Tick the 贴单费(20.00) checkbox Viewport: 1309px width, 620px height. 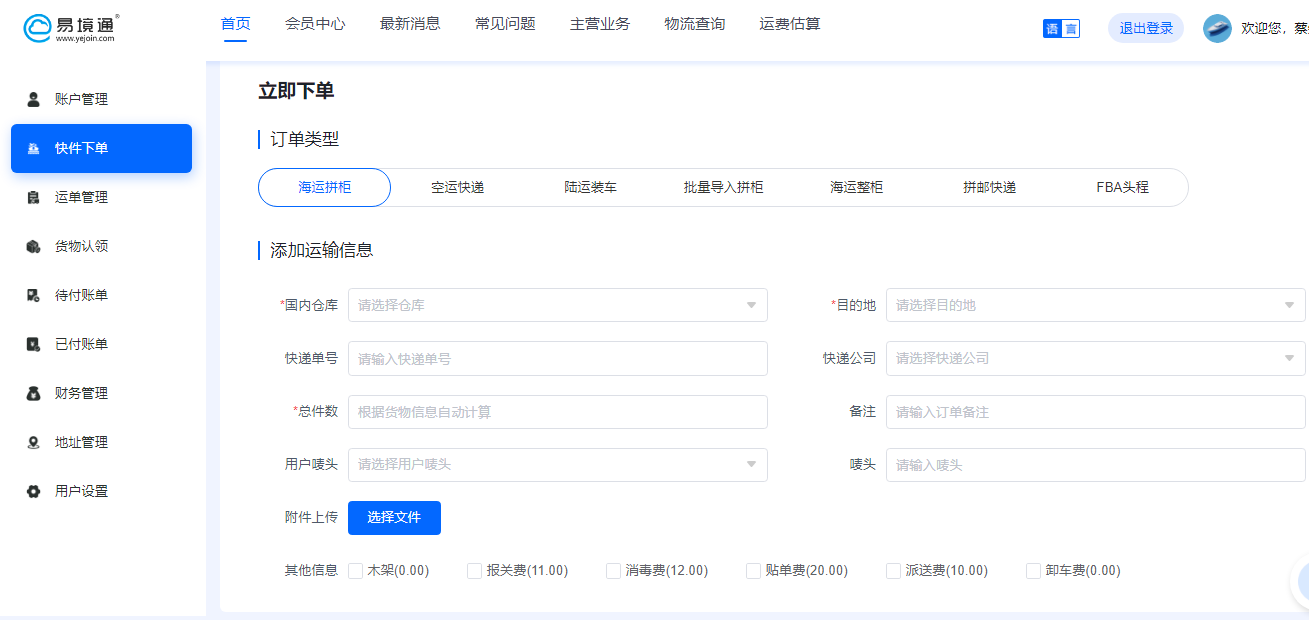coord(754,571)
